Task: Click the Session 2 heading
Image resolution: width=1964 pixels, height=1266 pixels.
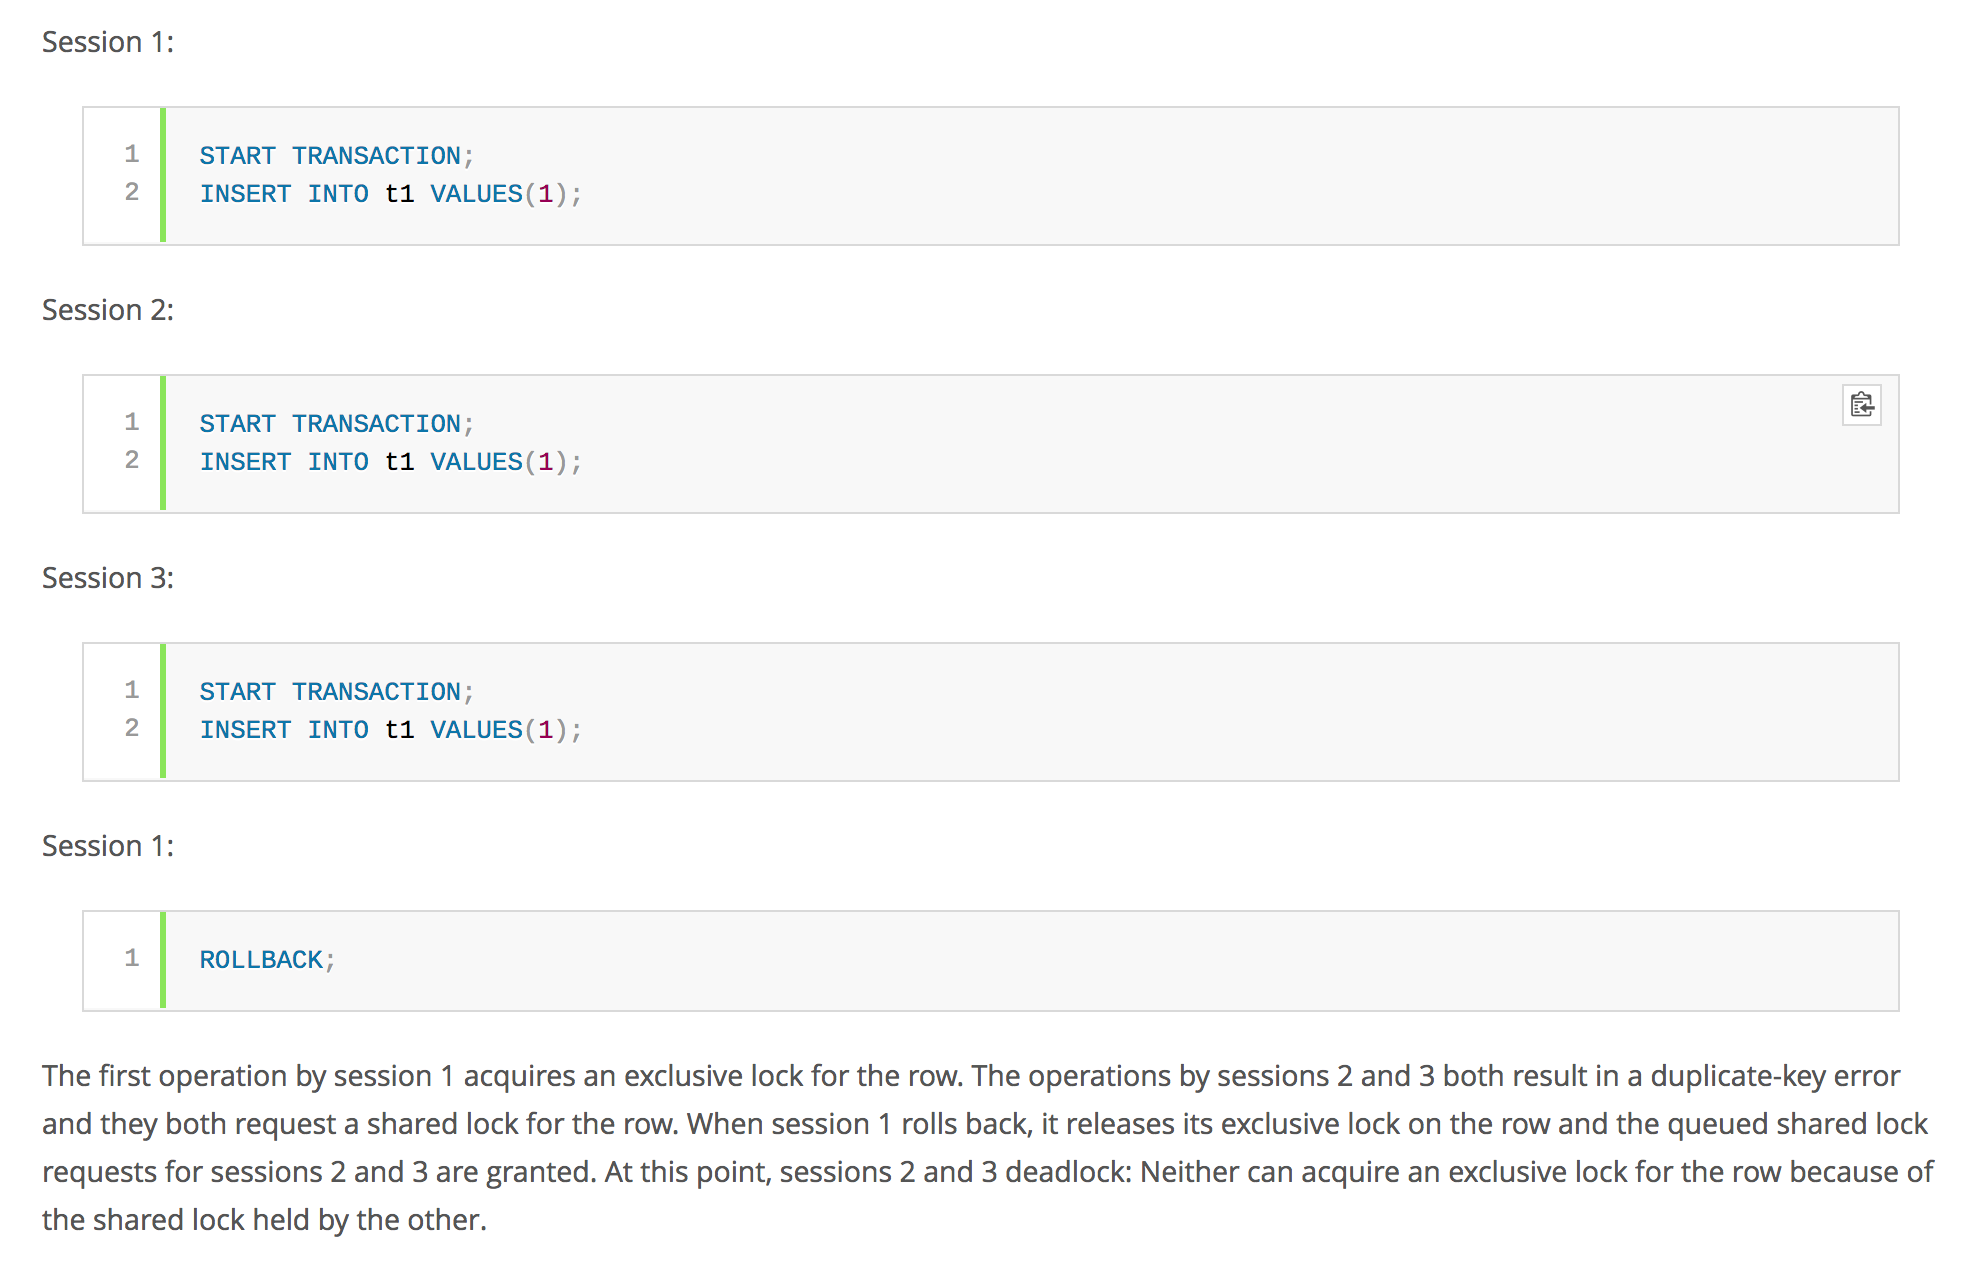Action: 108,310
